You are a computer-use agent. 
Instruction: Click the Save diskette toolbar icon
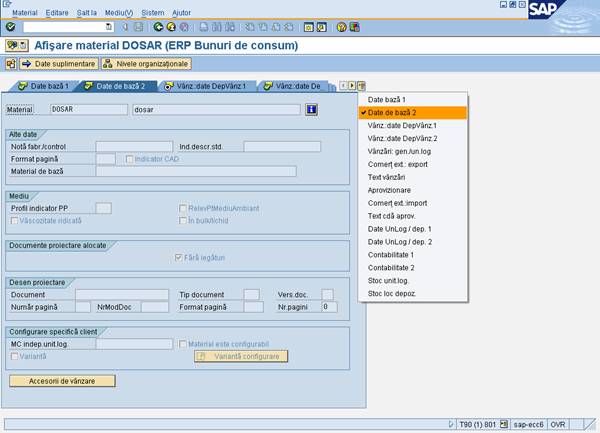pos(138,27)
